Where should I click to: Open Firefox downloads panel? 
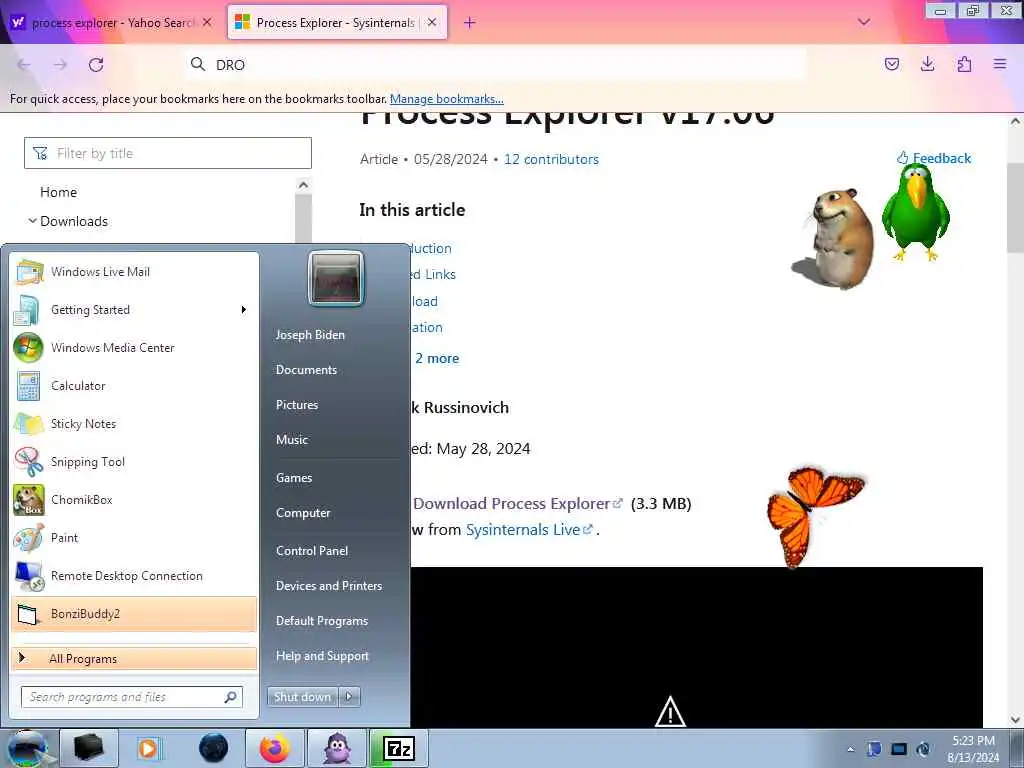pyautogui.click(x=927, y=64)
